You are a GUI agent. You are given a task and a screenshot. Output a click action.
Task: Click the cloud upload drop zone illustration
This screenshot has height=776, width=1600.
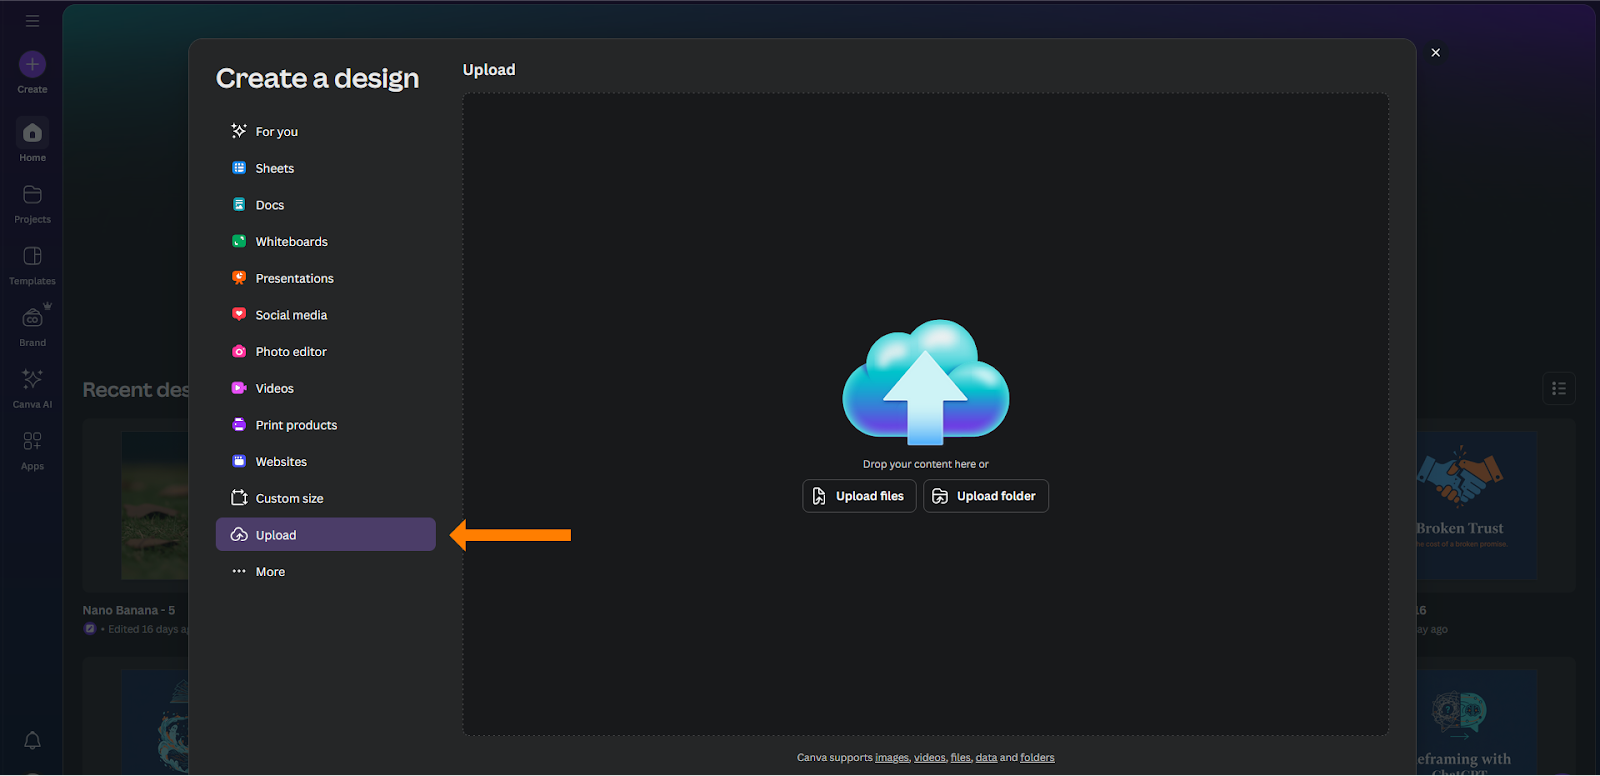925,383
